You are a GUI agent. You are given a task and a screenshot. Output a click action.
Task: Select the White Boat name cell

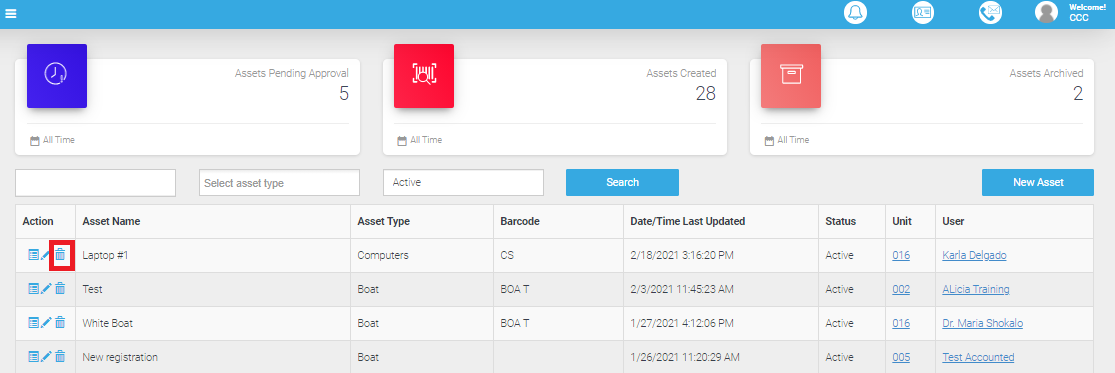pyautogui.click(x=213, y=323)
